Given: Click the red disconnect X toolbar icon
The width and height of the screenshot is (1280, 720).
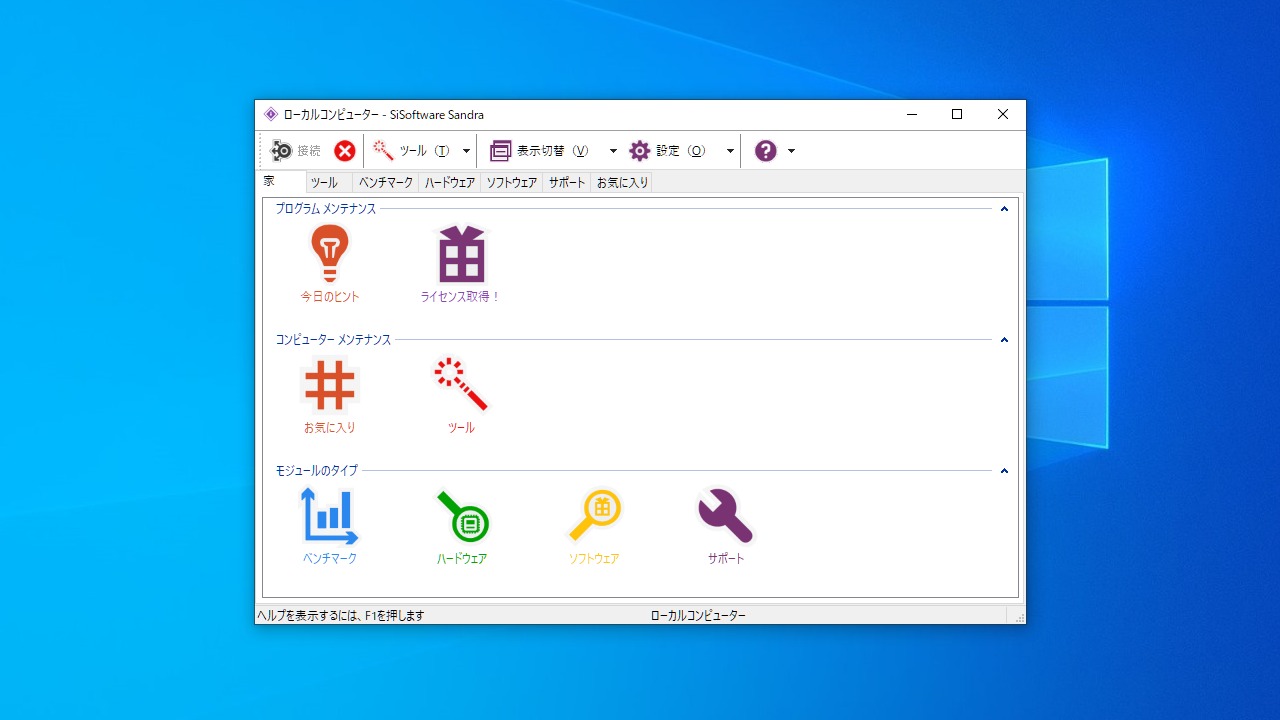Looking at the screenshot, I should pos(345,151).
